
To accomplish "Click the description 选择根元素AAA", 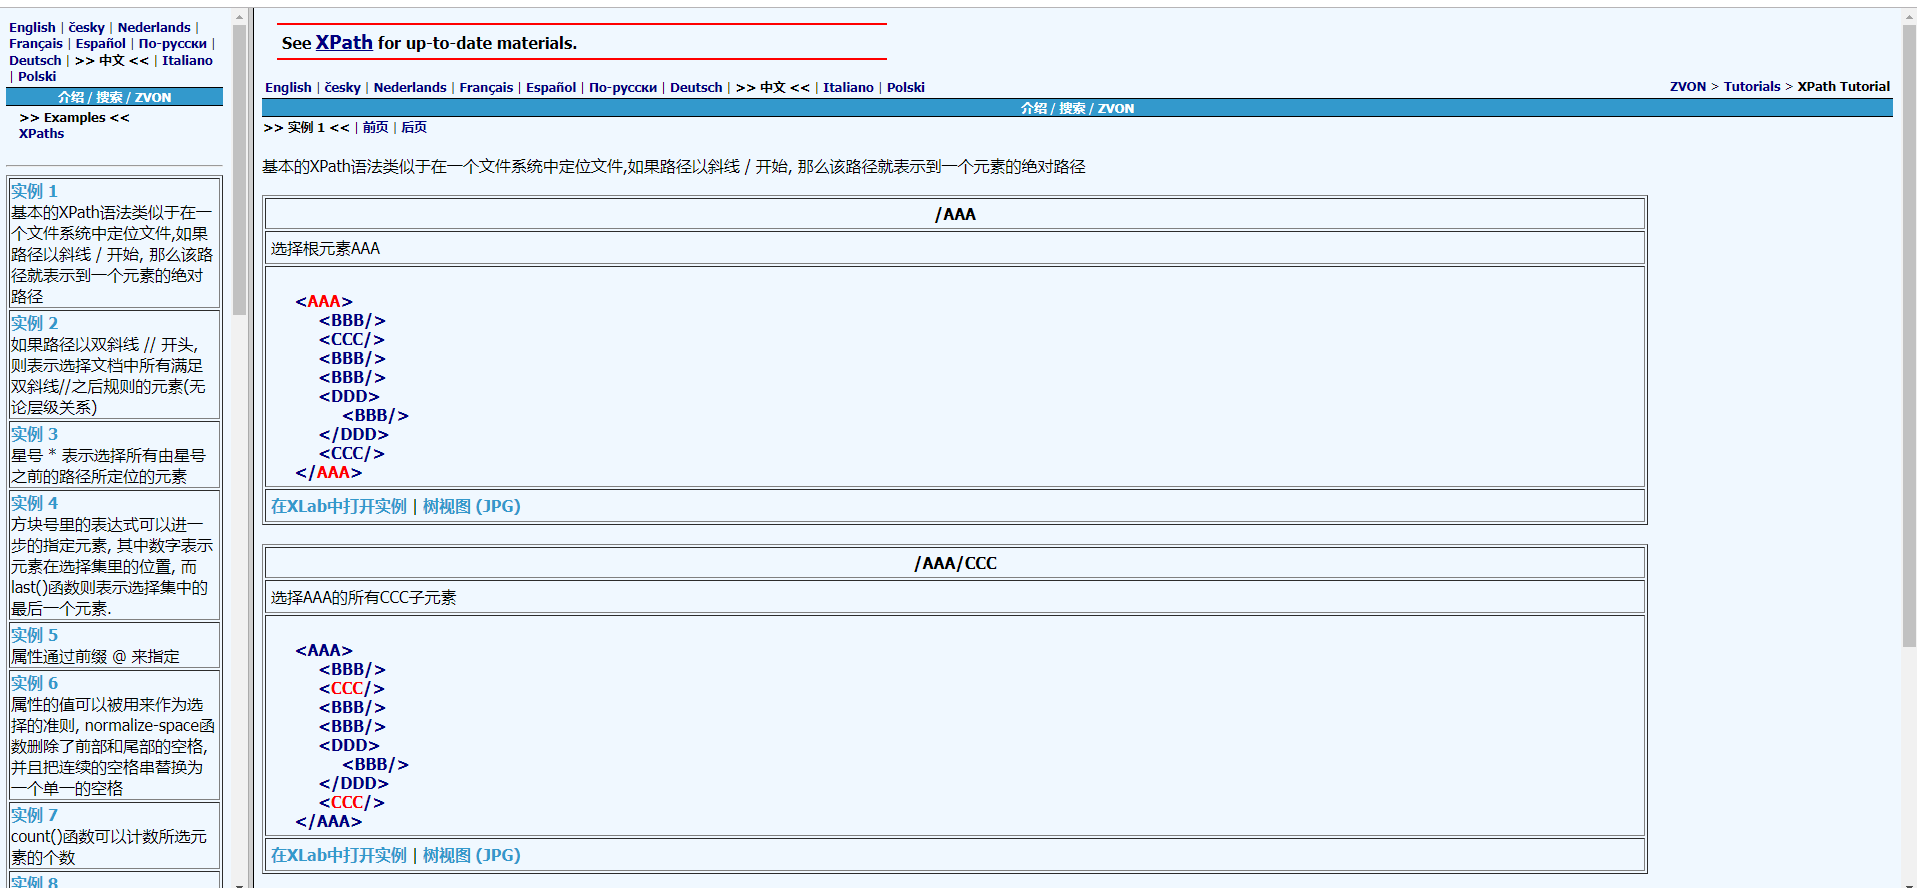I will (x=326, y=248).
